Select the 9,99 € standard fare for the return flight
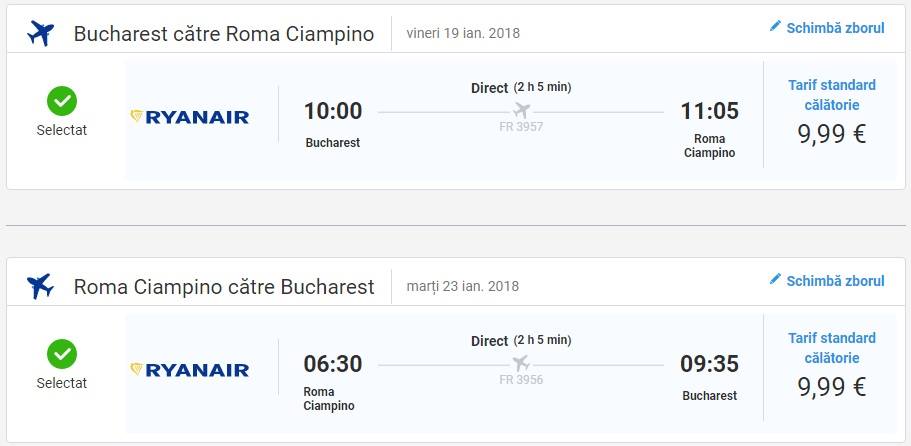The image size is (911, 446). pyautogui.click(x=831, y=387)
